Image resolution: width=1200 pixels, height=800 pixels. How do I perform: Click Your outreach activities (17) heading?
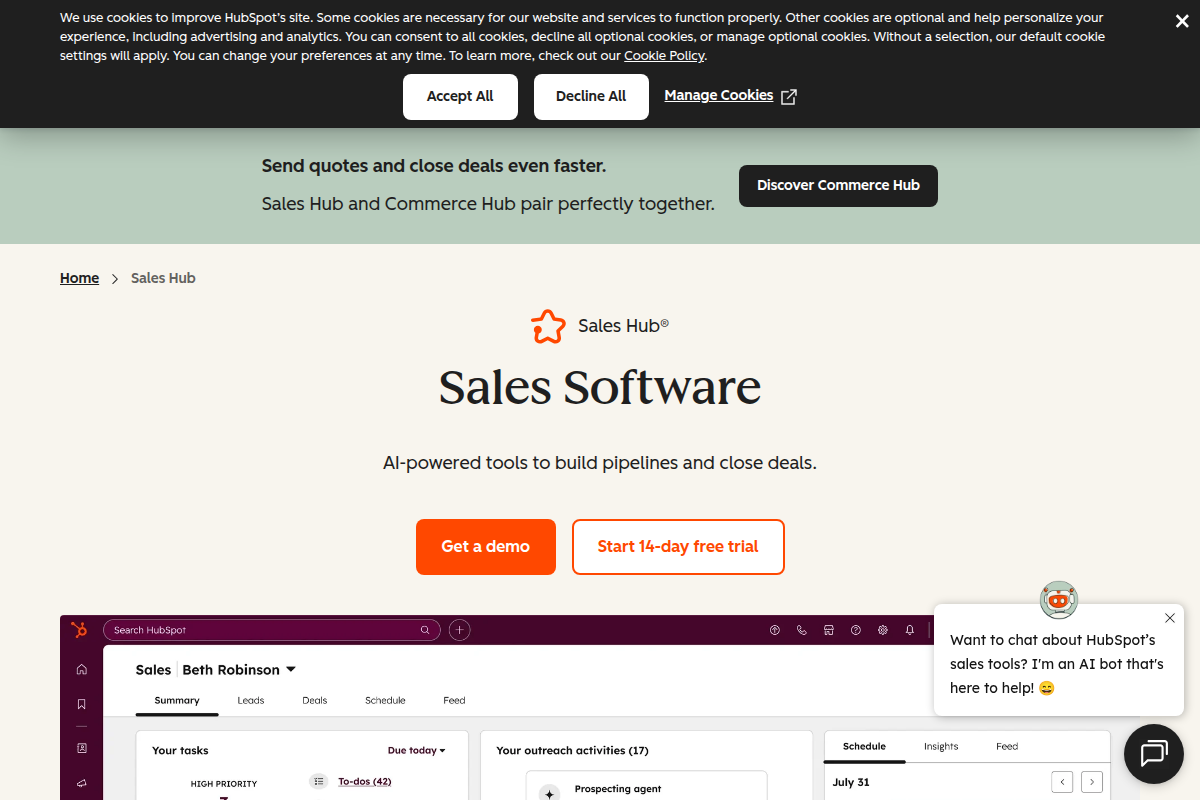(573, 751)
